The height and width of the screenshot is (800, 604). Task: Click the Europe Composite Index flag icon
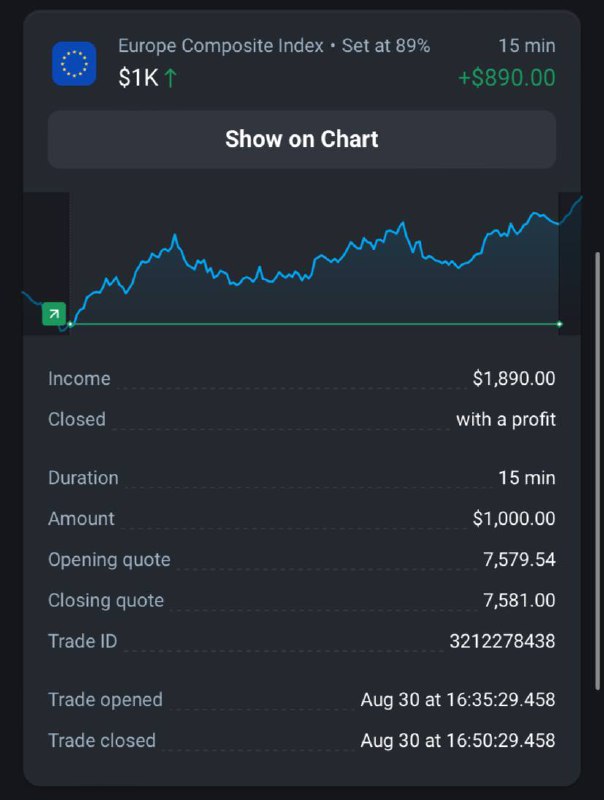74,63
